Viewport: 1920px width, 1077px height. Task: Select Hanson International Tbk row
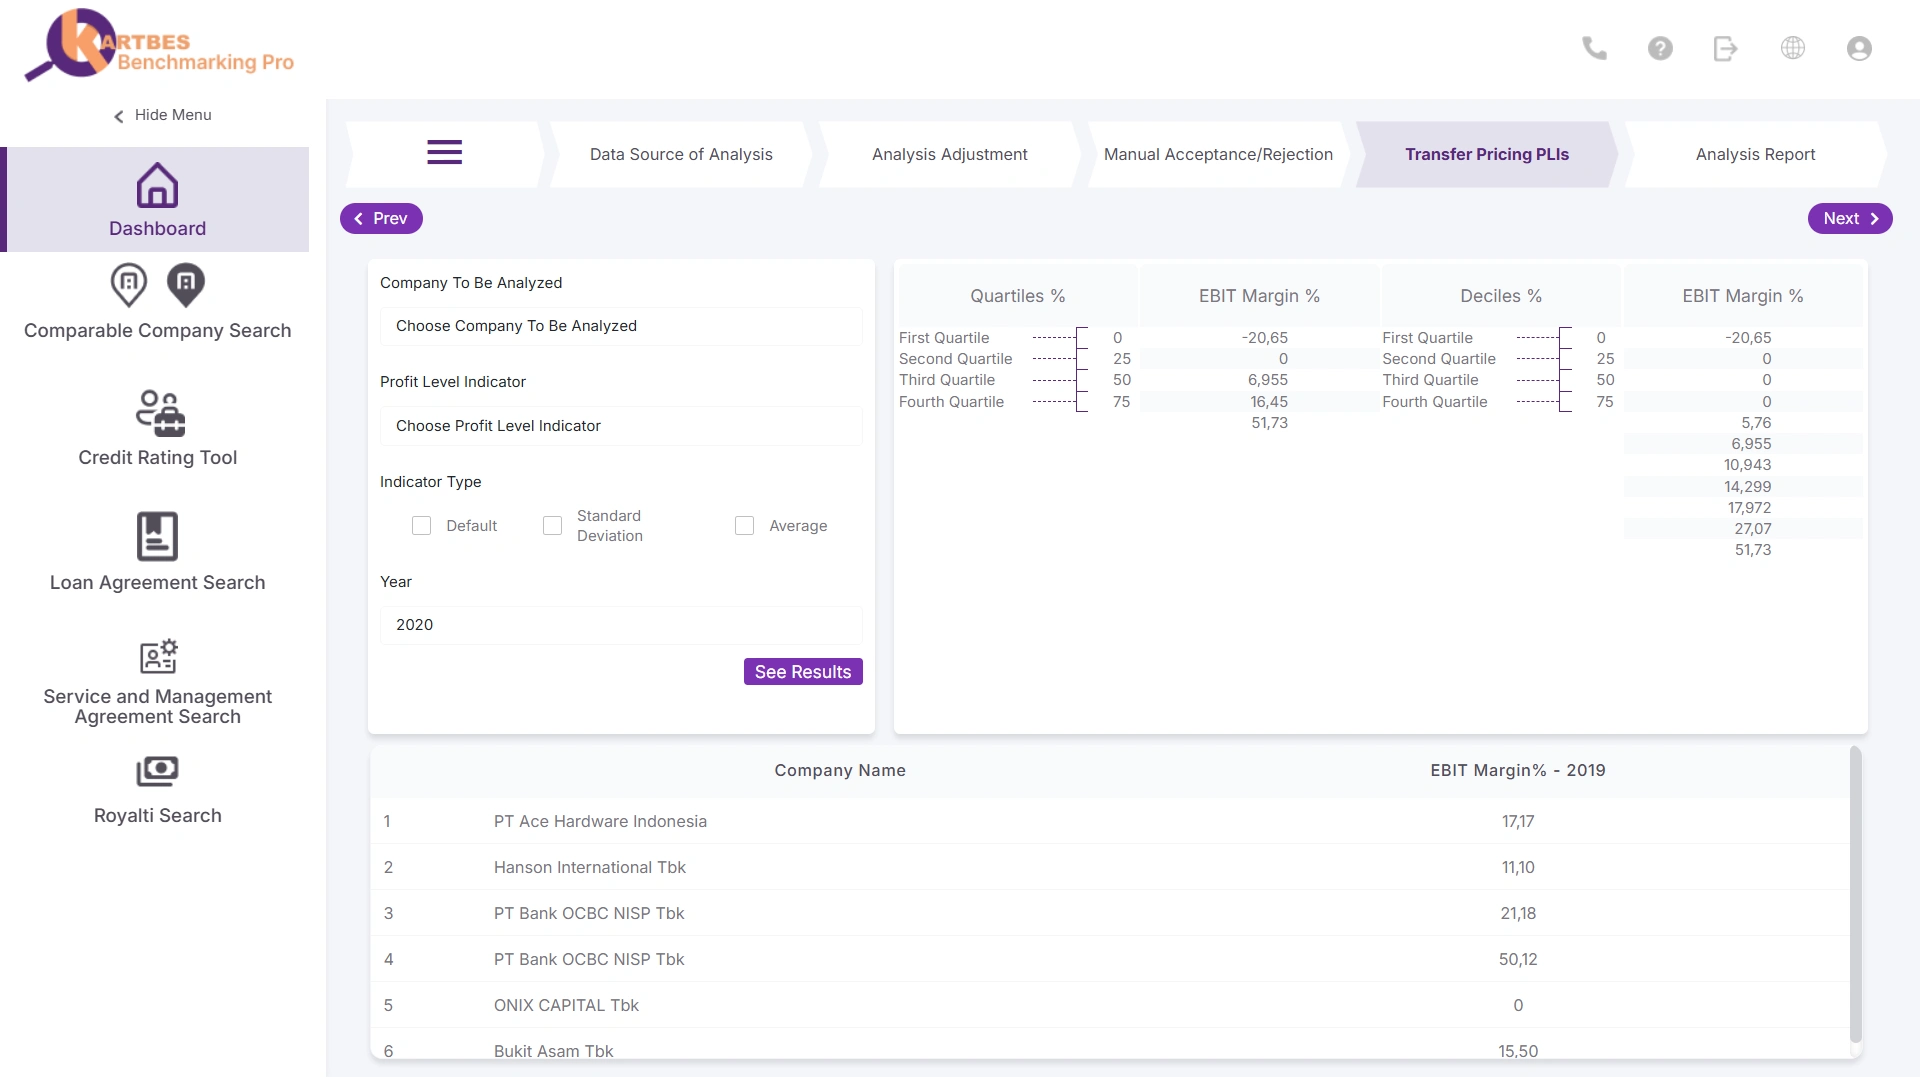pos(1108,867)
